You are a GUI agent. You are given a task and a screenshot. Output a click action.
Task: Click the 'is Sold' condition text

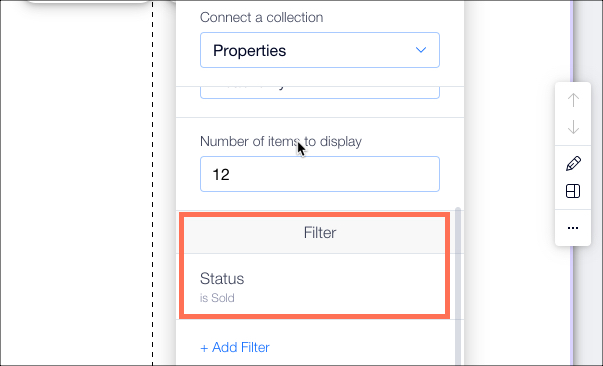(x=217, y=298)
